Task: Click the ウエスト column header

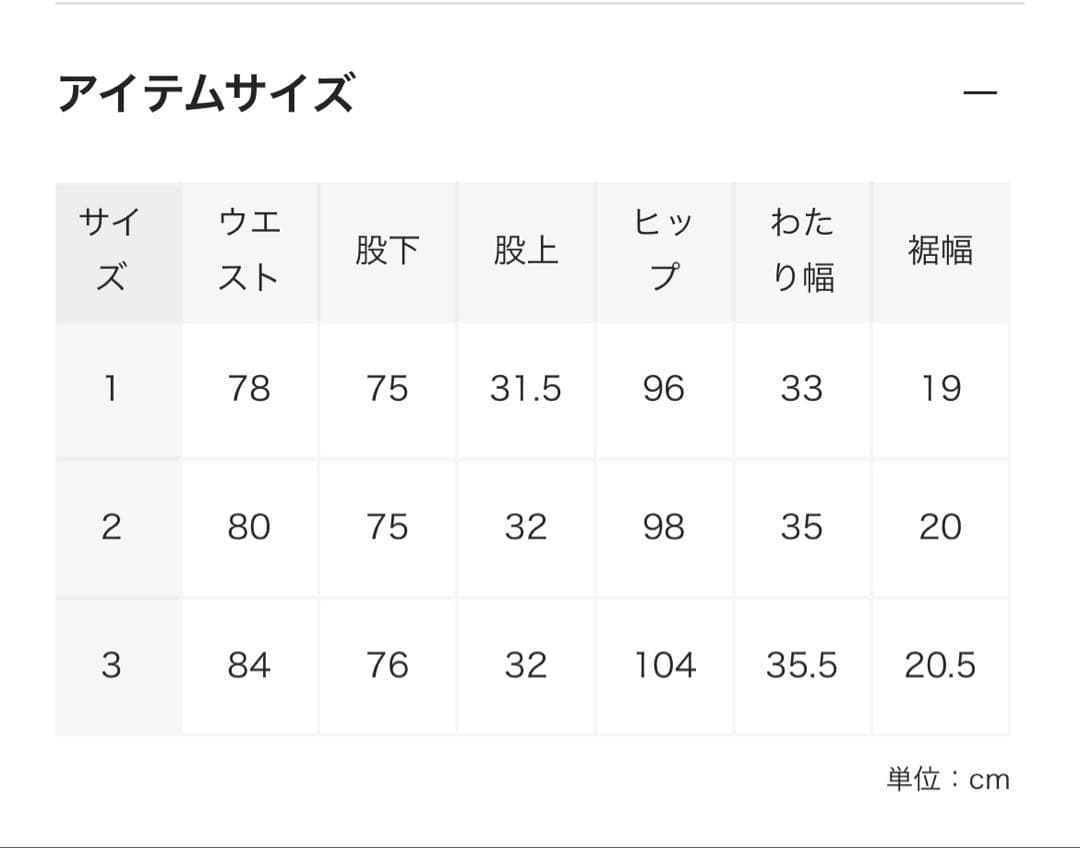Action: 249,250
